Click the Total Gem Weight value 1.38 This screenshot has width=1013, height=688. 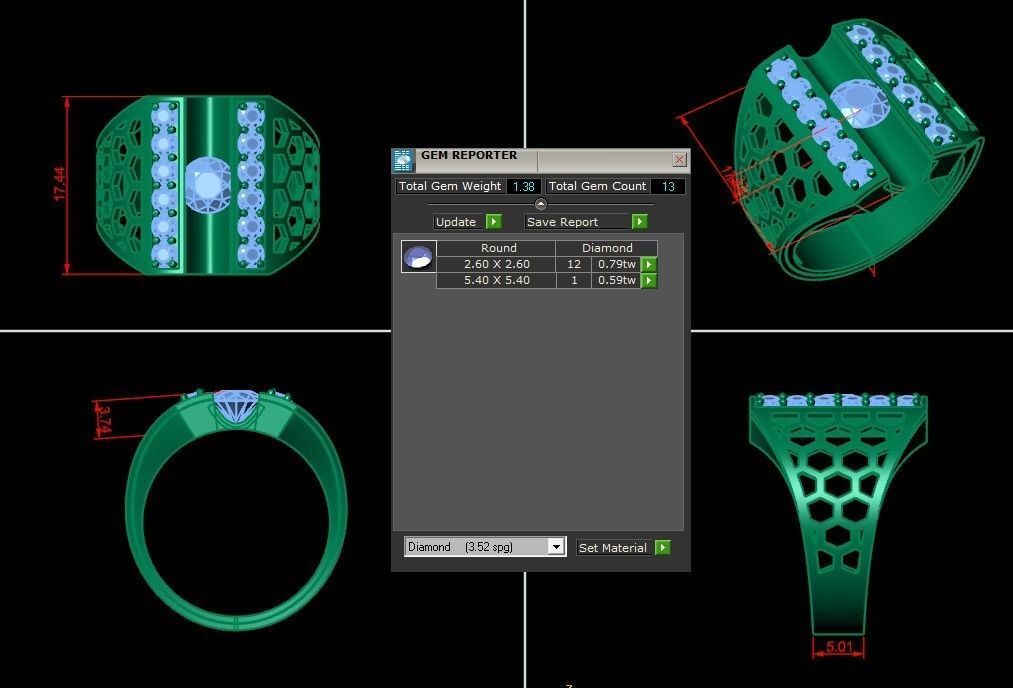[x=523, y=187]
